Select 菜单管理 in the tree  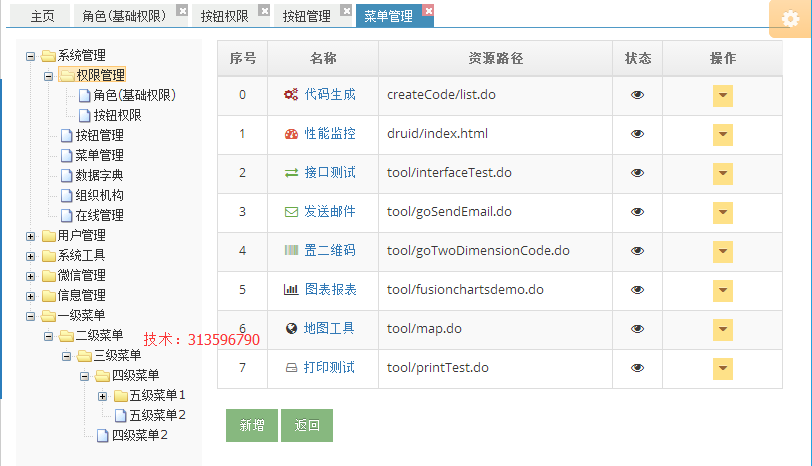coord(99,155)
